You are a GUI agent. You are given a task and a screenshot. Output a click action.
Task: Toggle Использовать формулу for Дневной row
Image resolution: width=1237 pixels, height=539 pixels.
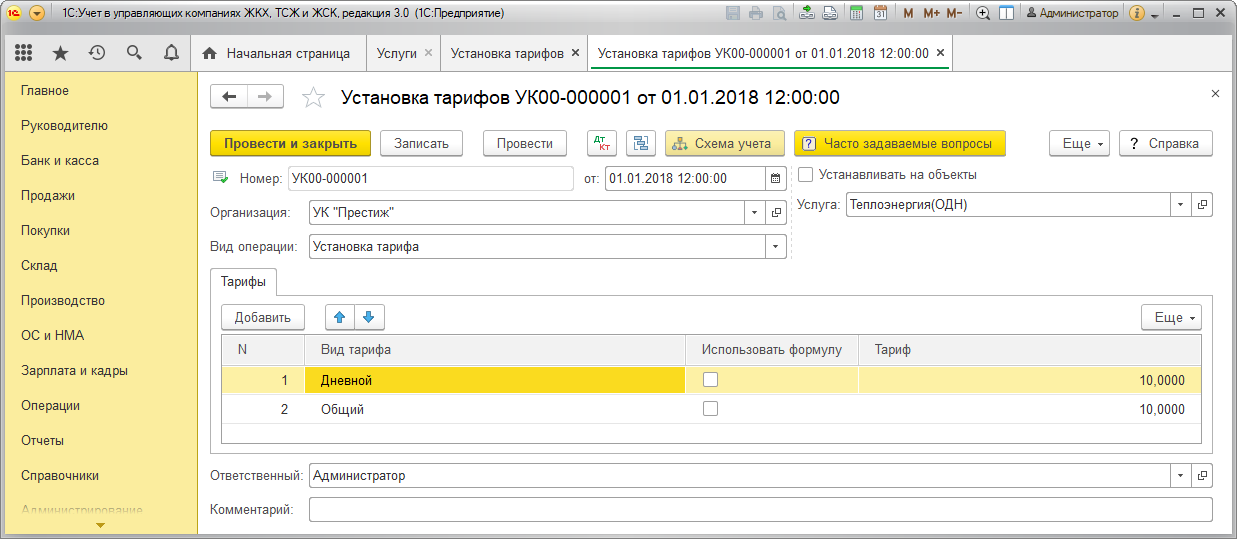[710, 380]
